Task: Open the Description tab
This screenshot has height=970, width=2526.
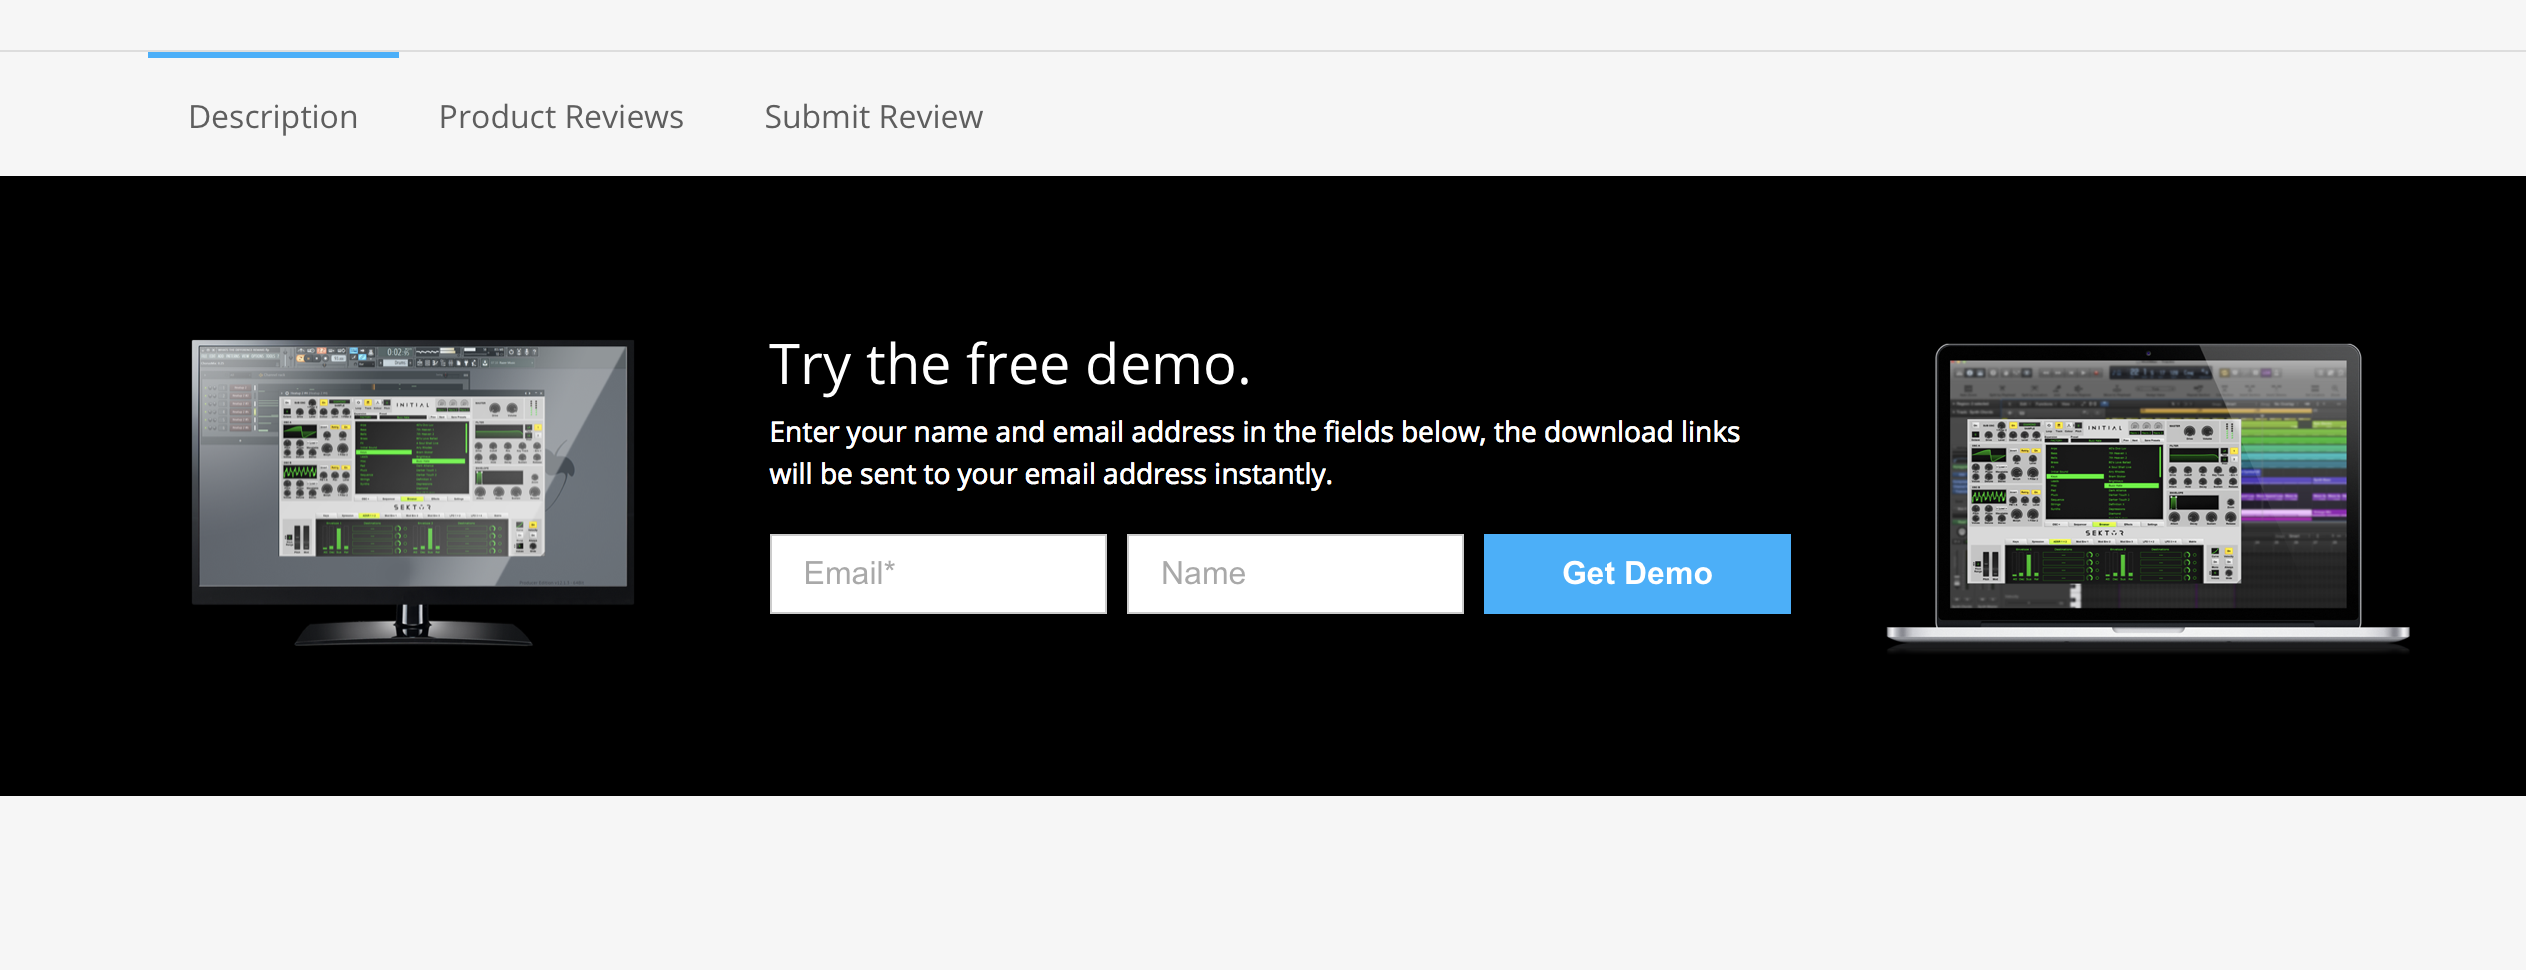Action: (x=273, y=117)
